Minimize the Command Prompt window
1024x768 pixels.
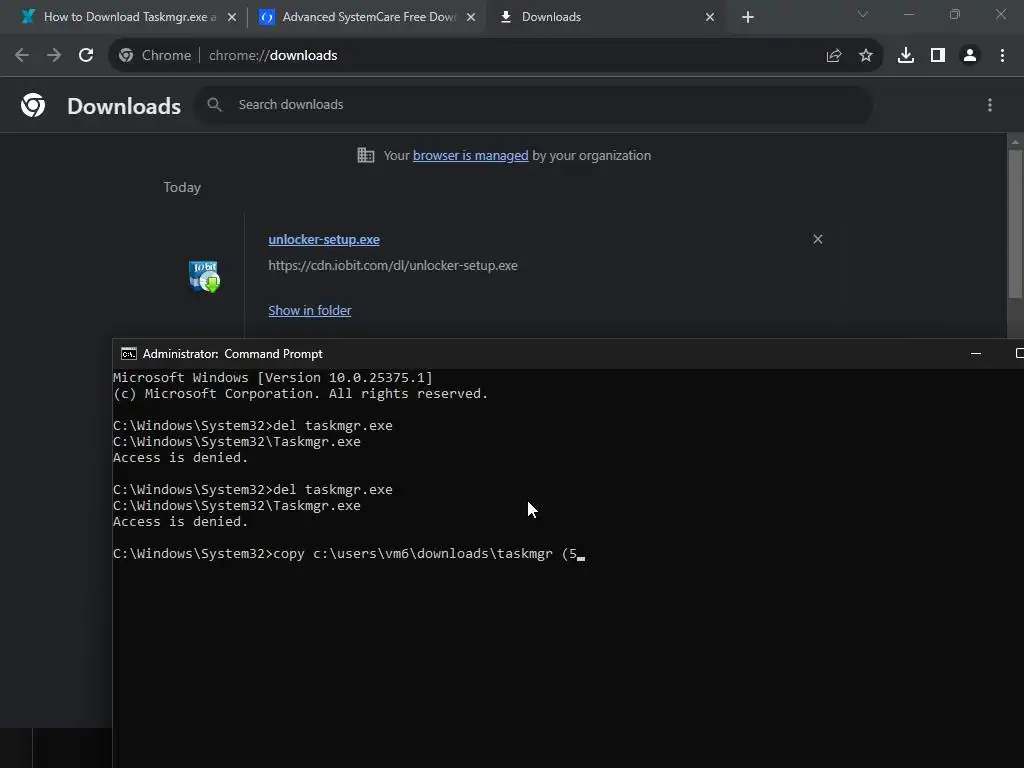976,353
